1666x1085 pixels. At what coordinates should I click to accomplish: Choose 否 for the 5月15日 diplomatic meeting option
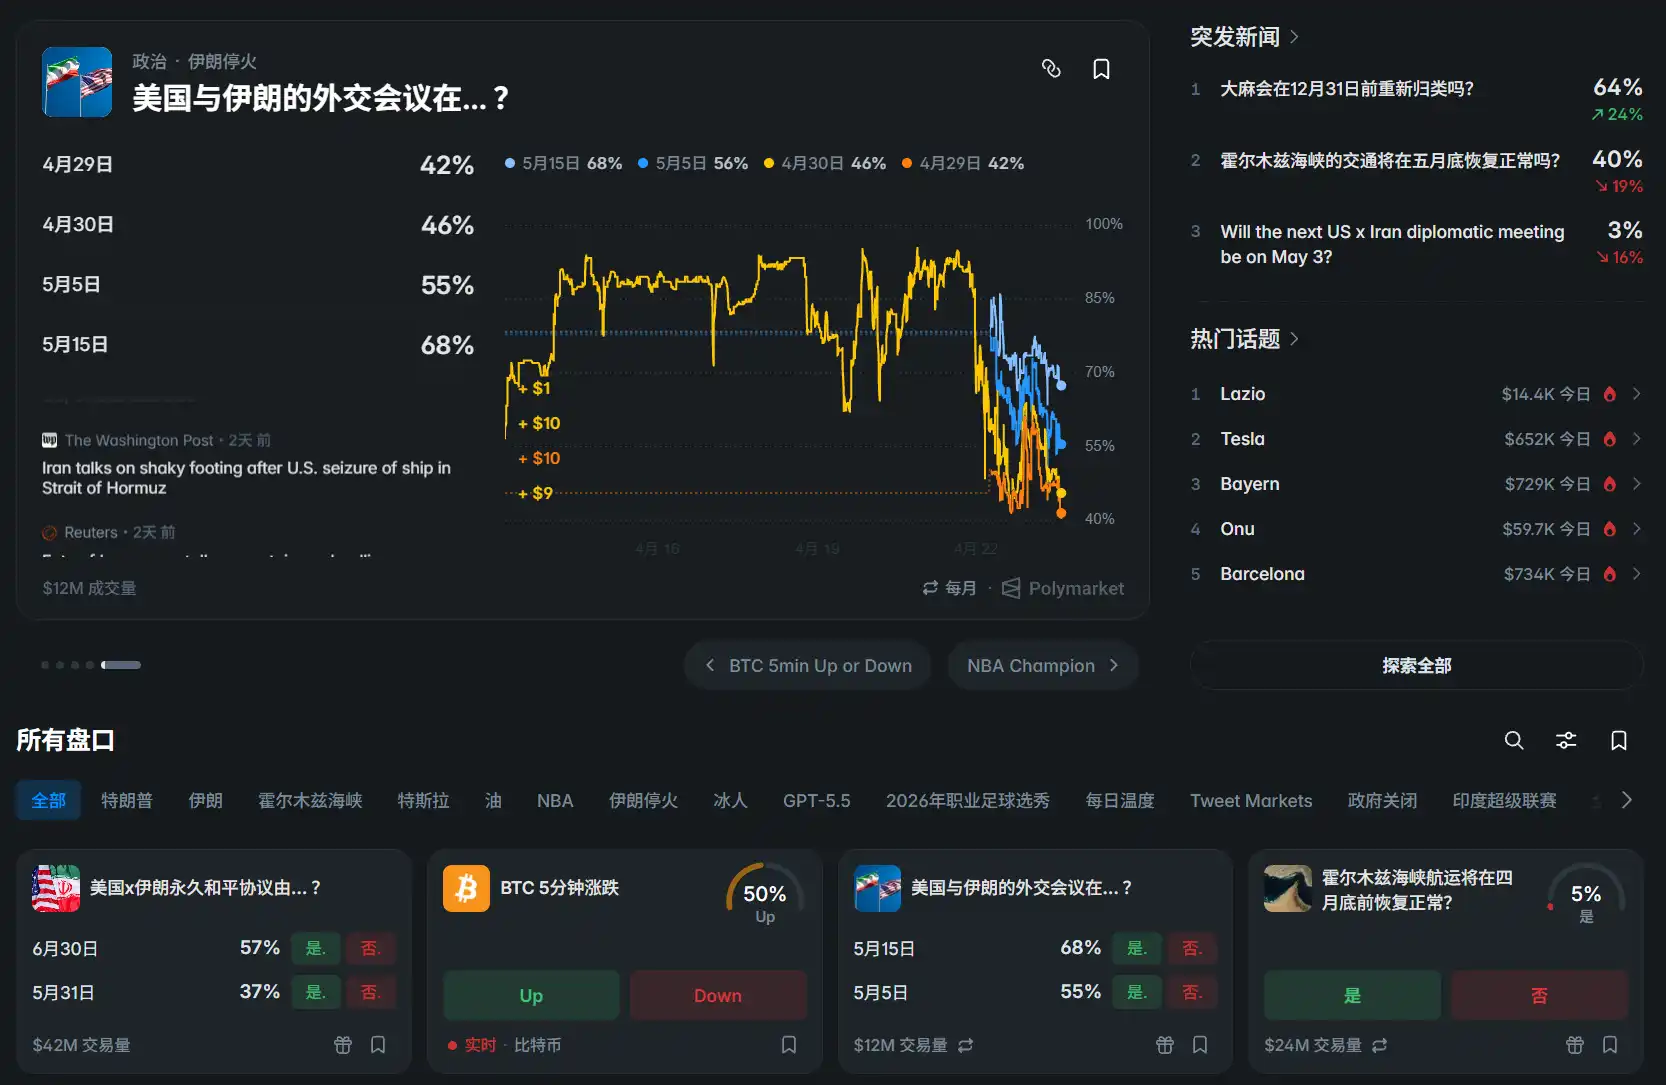pos(1191,948)
